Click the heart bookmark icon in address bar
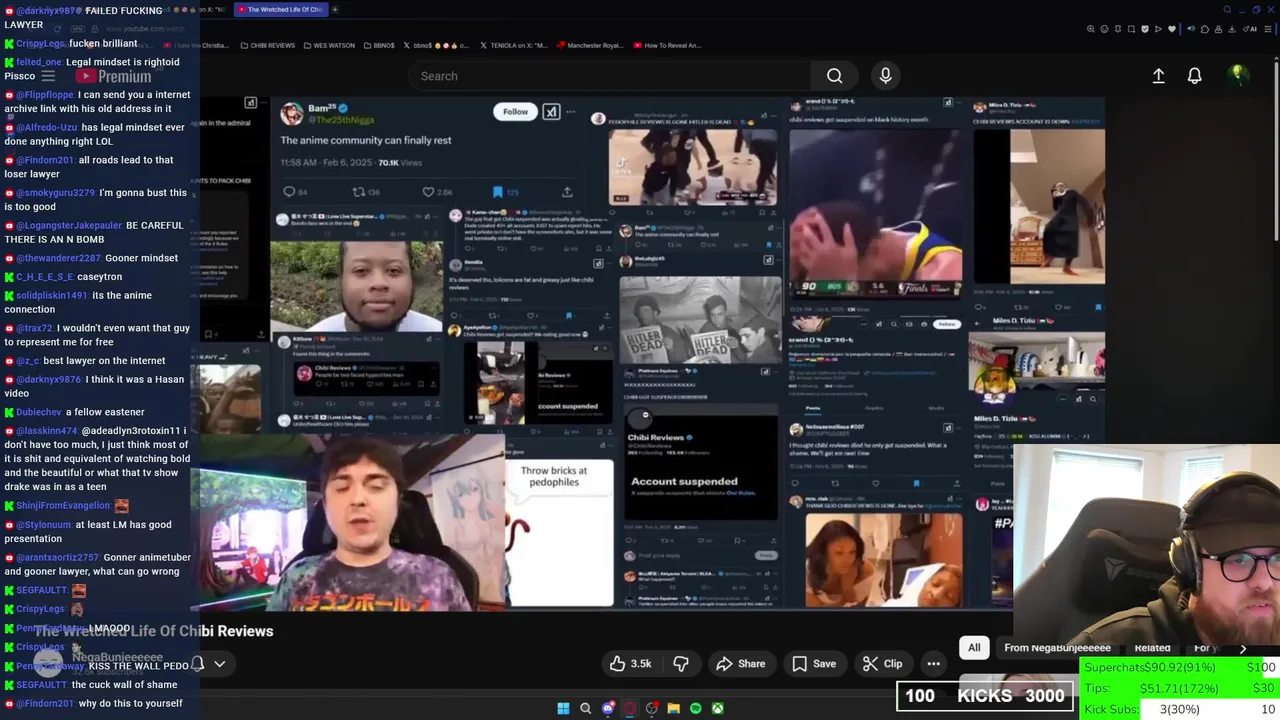1280x720 pixels. [1172, 29]
